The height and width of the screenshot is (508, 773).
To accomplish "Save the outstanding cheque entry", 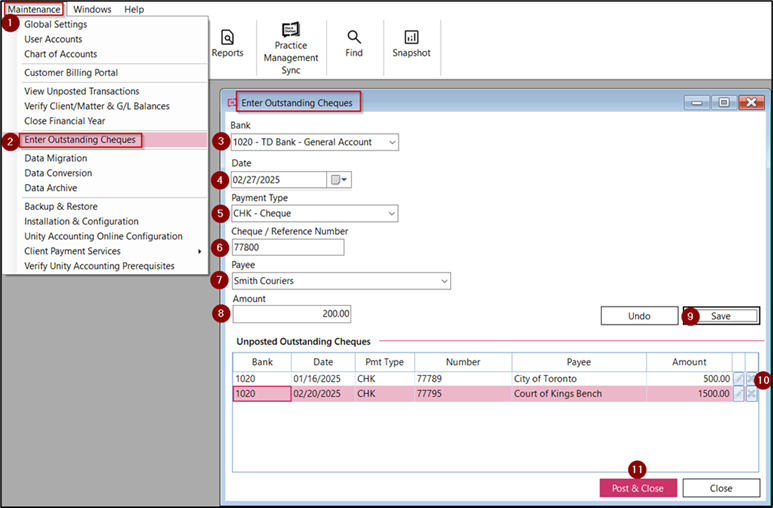I will [721, 316].
